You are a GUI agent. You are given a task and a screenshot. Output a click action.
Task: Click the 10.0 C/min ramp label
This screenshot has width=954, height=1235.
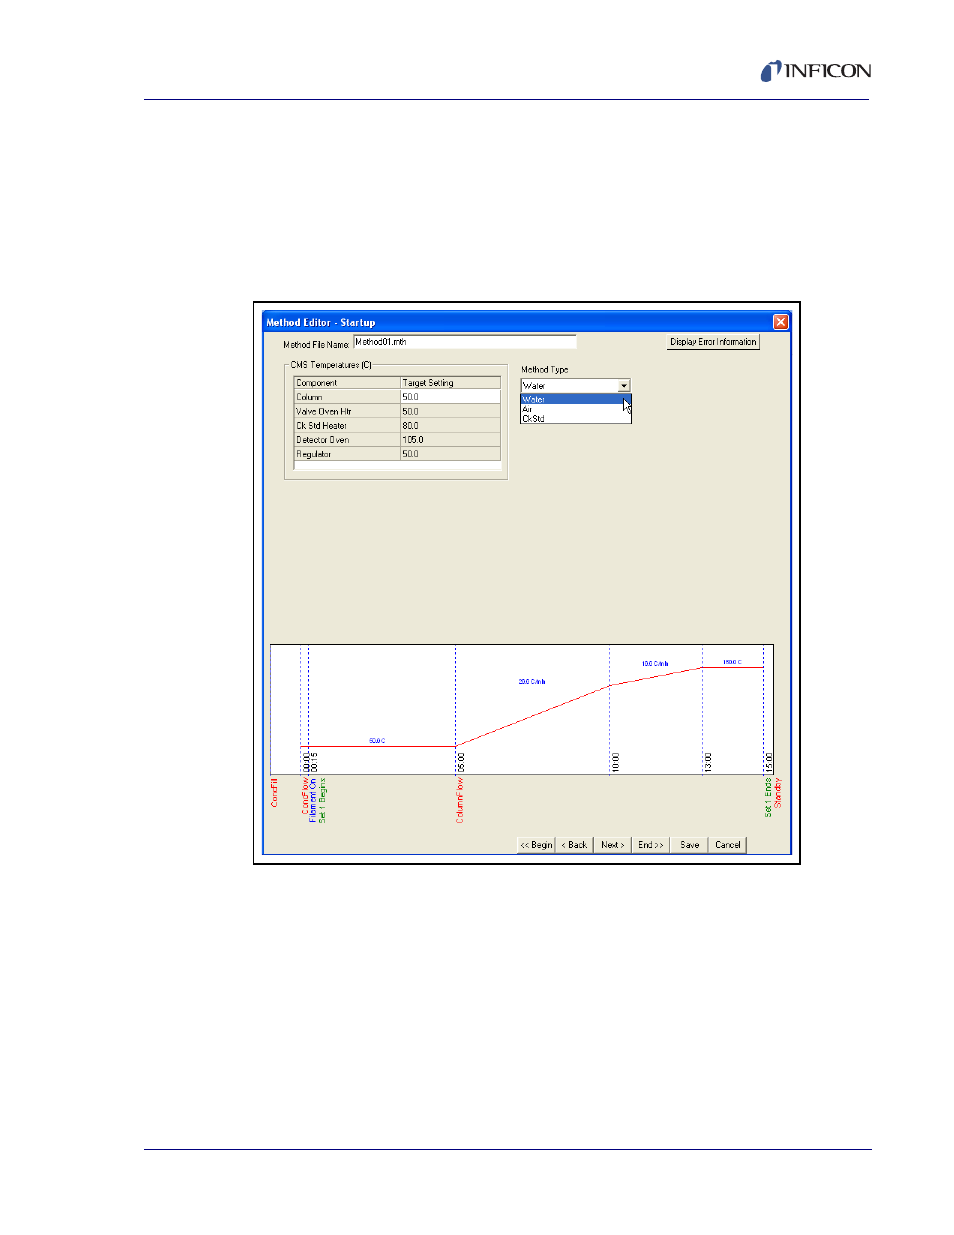pyautogui.click(x=655, y=664)
